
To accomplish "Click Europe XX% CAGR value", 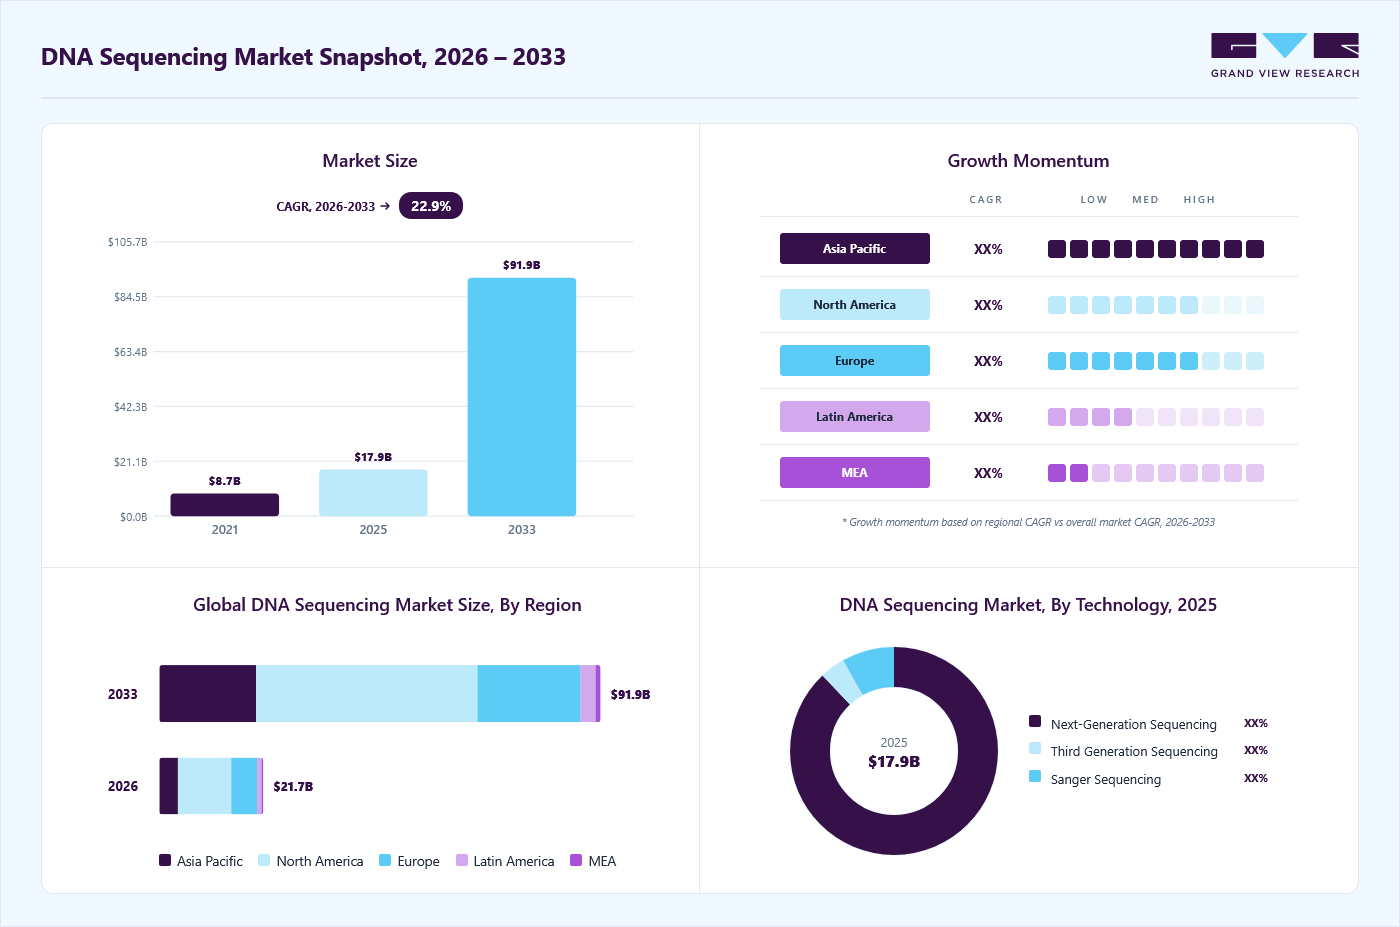I will click(988, 361).
